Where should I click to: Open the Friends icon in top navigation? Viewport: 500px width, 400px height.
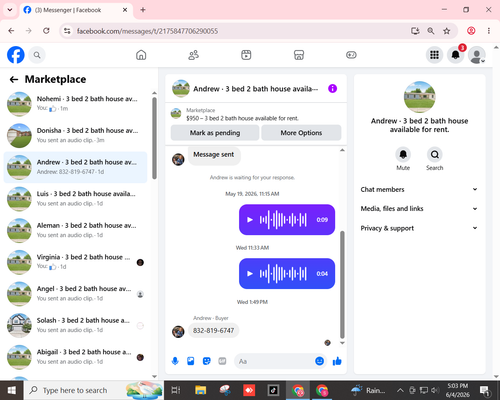click(194, 55)
